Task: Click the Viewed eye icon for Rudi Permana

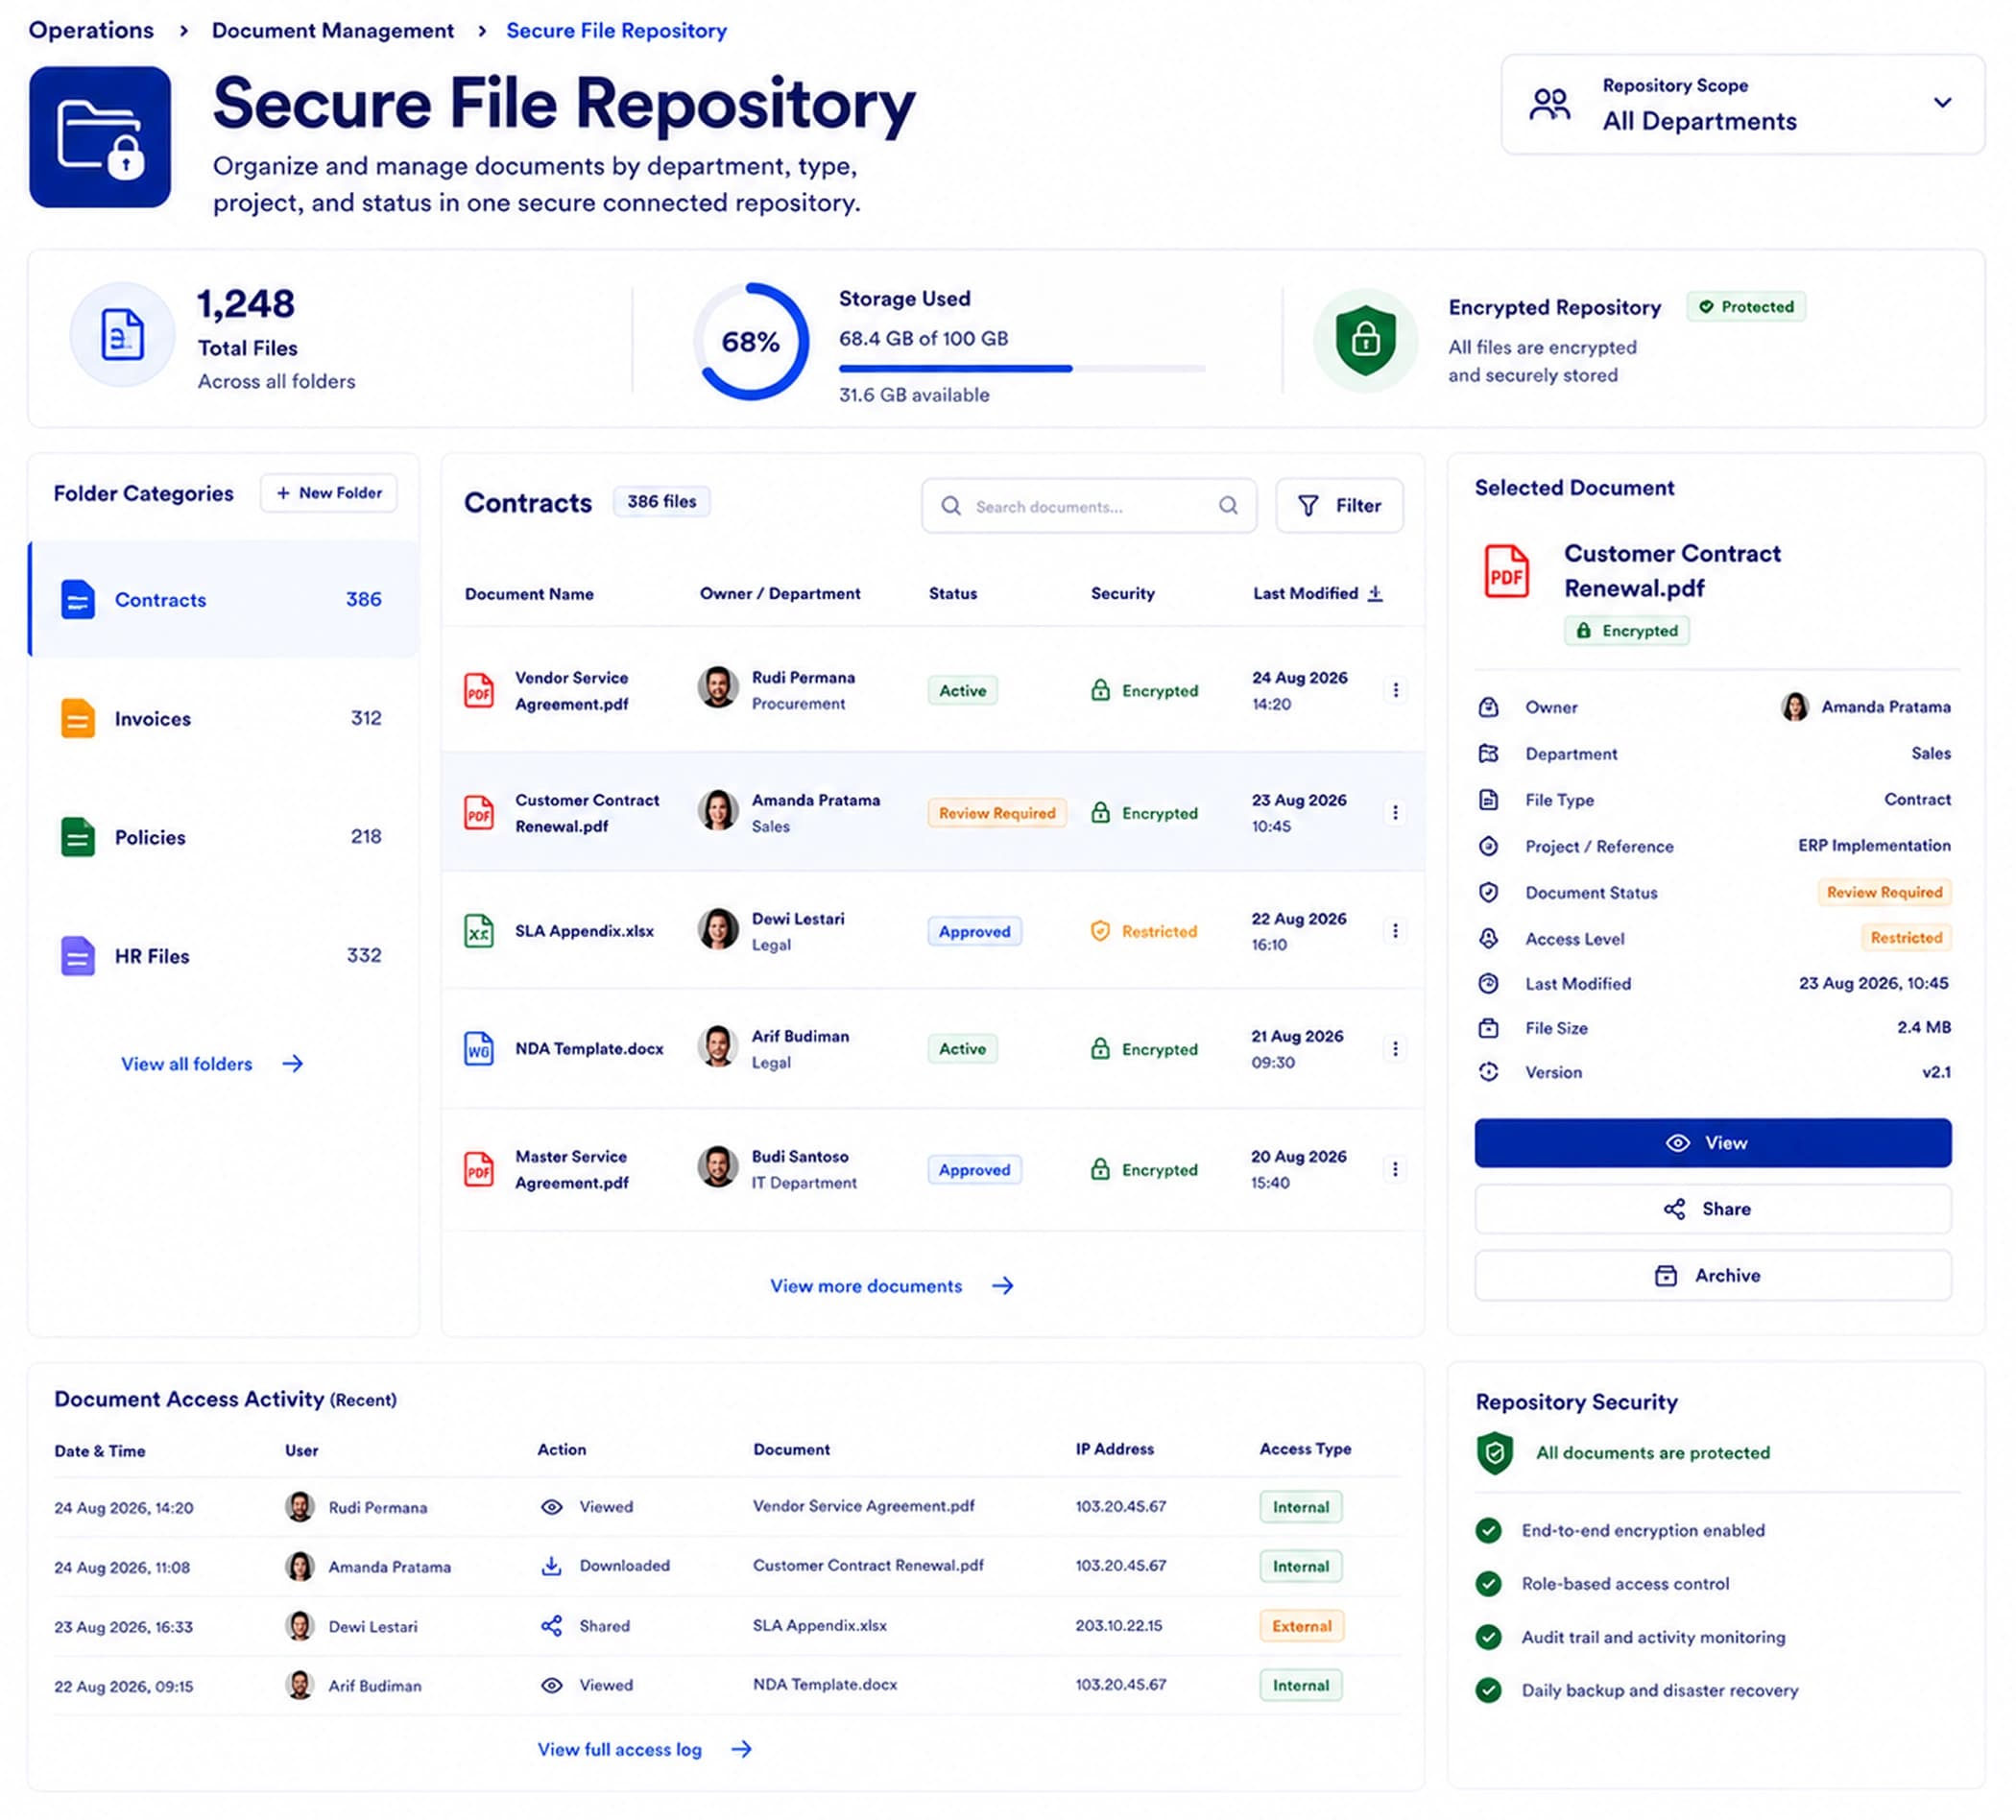Action: click(551, 1507)
